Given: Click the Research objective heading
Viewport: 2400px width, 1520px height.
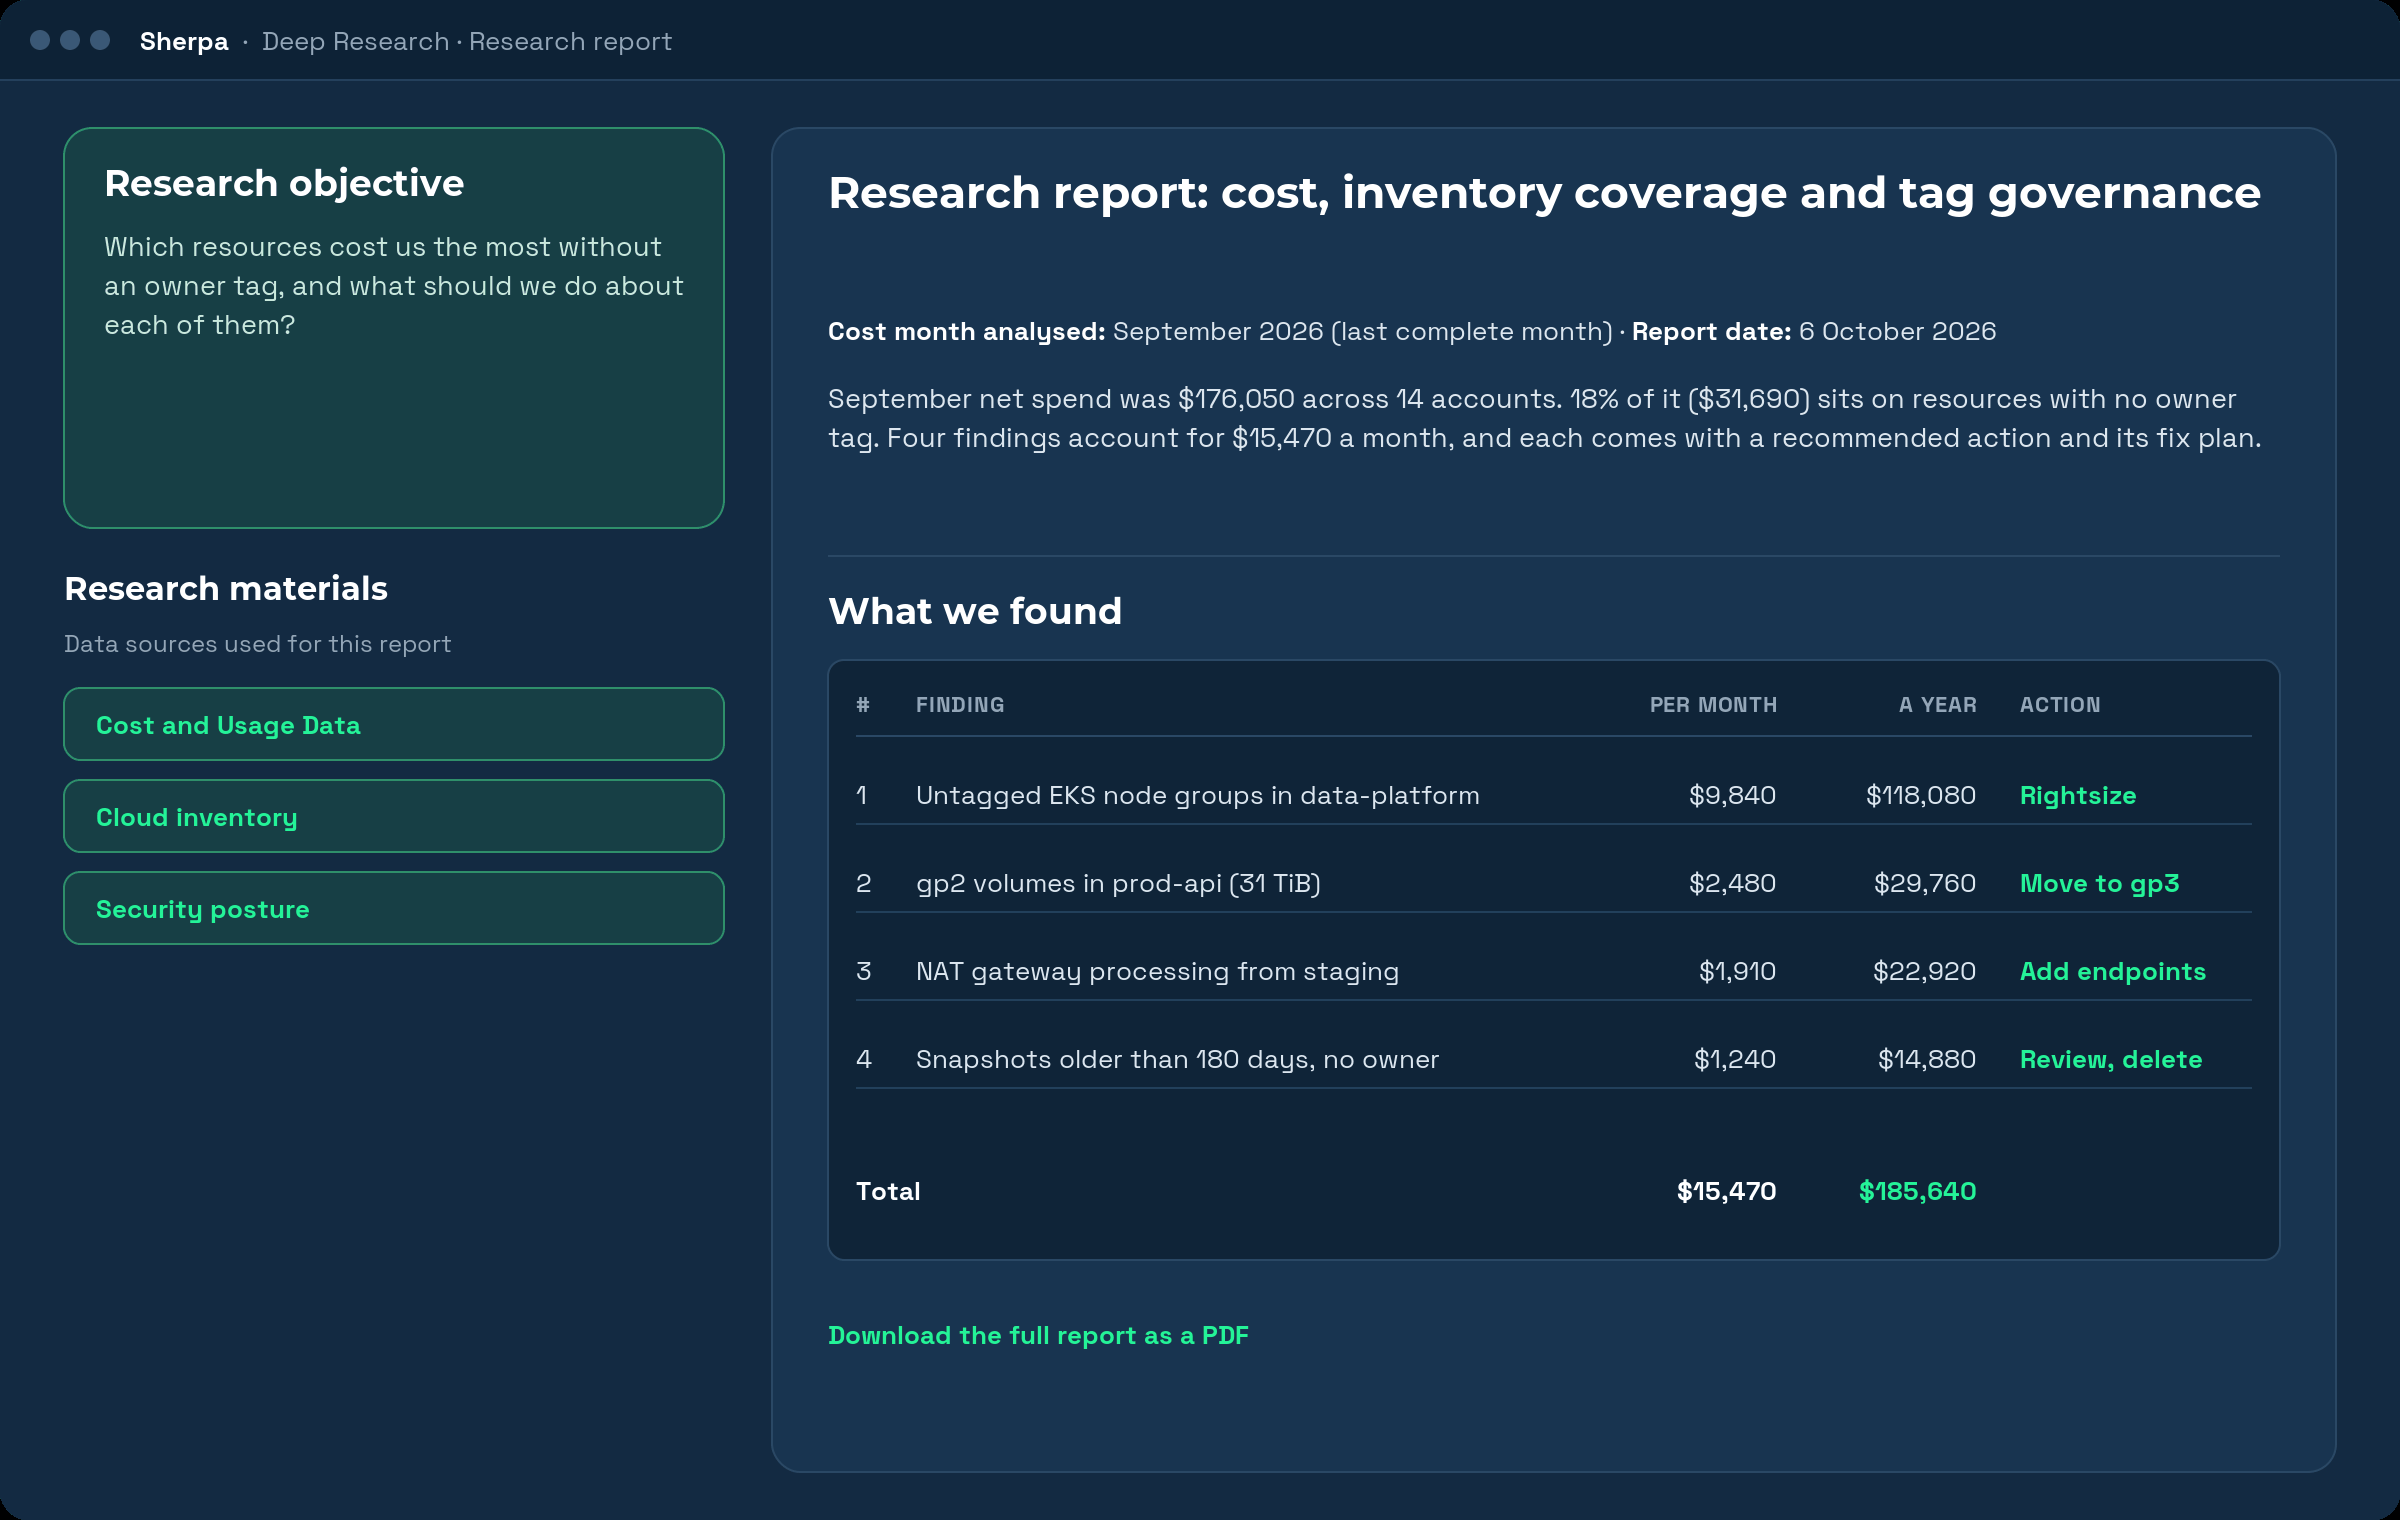Looking at the screenshot, I should point(284,183).
